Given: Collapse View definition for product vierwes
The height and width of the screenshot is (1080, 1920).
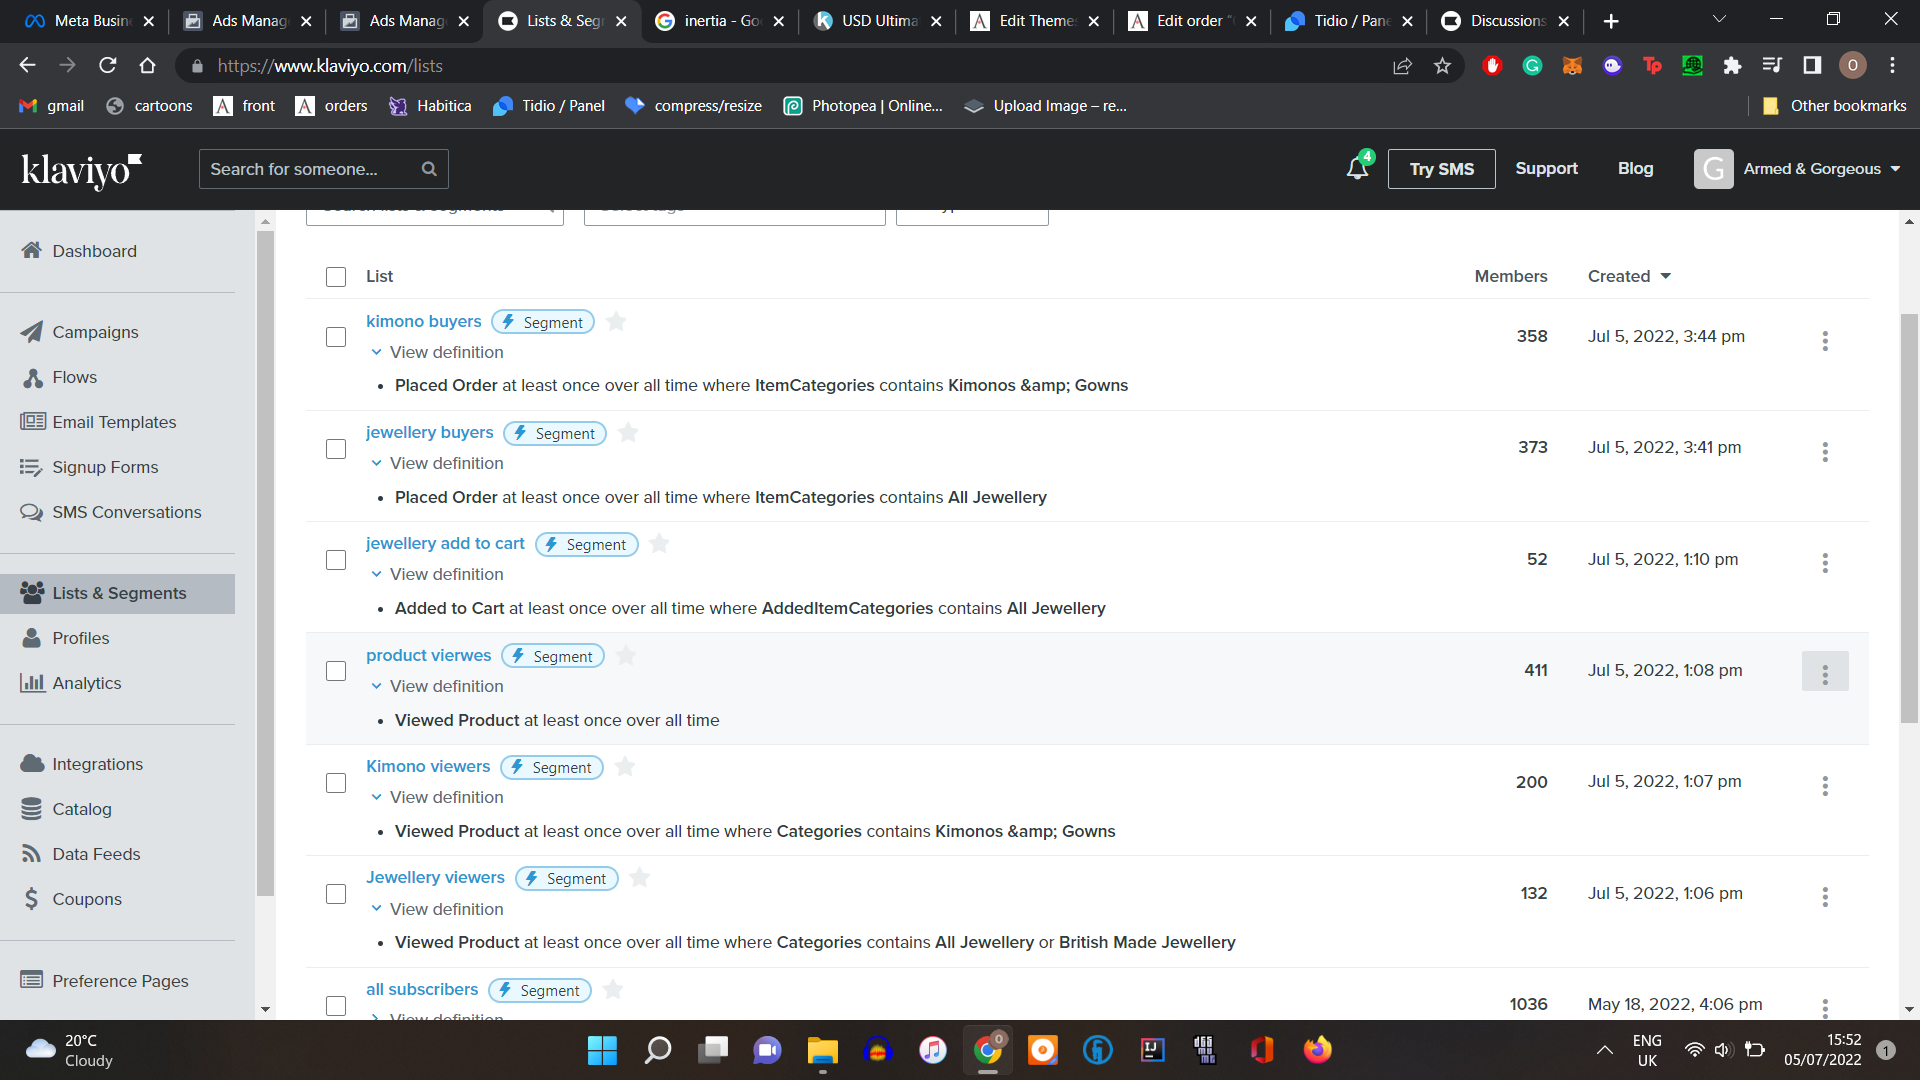Looking at the screenshot, I should pyautogui.click(x=437, y=686).
